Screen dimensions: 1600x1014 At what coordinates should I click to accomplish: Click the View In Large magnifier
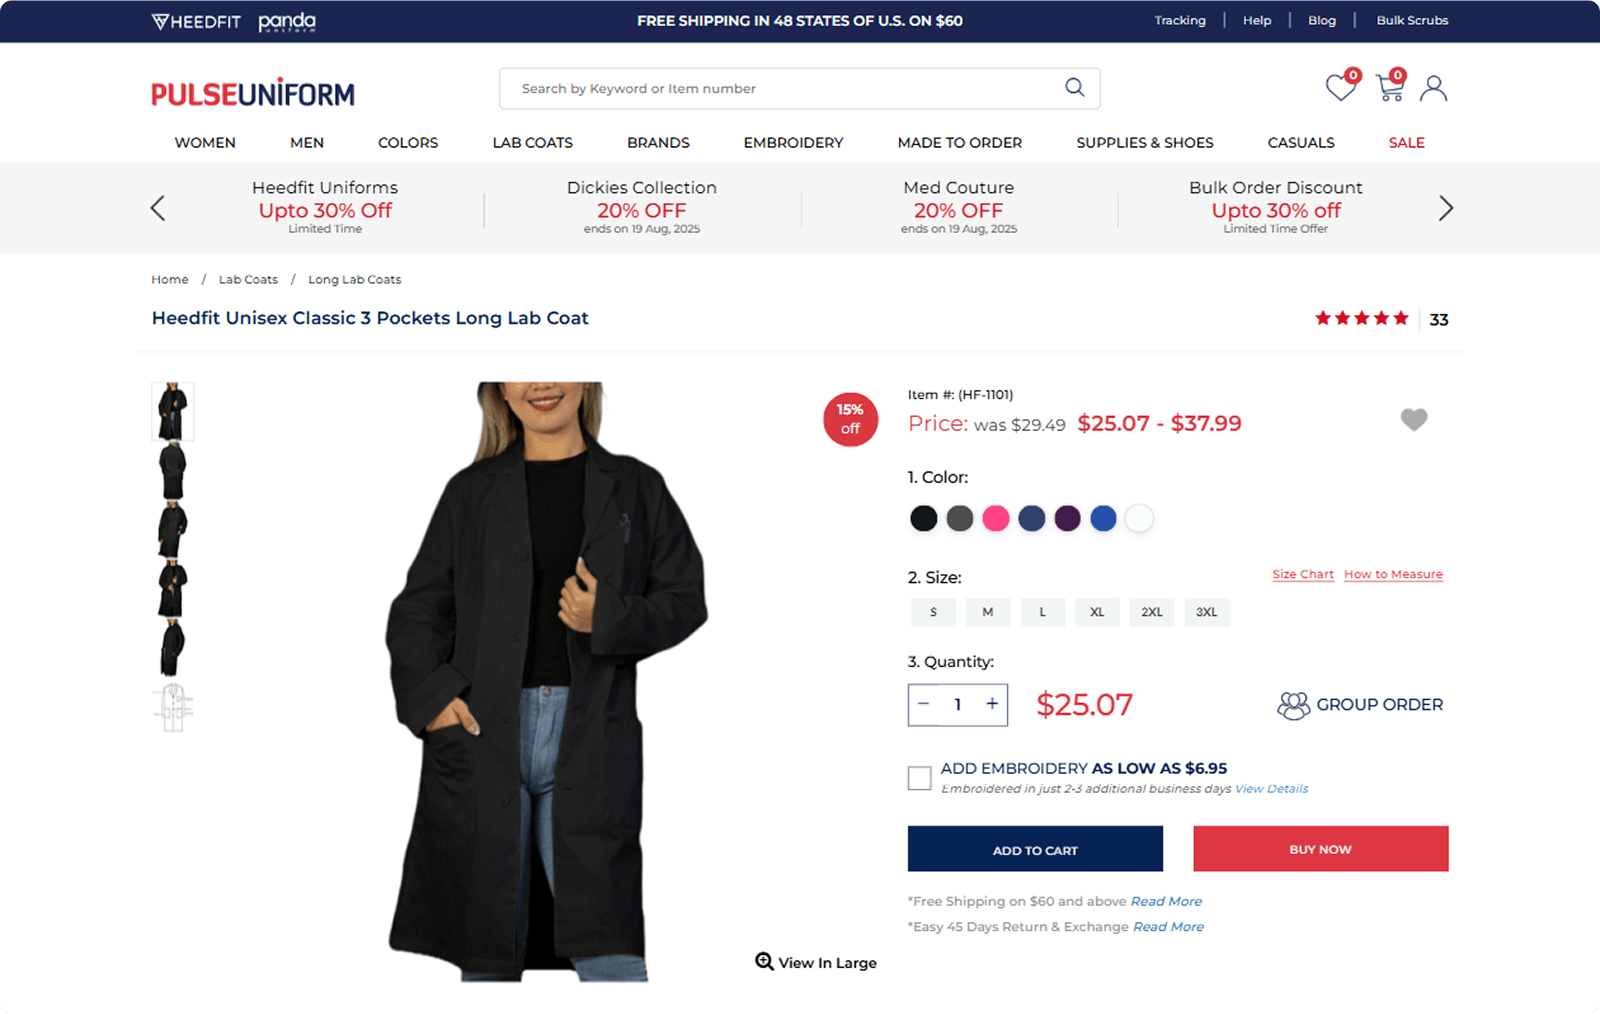pyautogui.click(x=765, y=962)
